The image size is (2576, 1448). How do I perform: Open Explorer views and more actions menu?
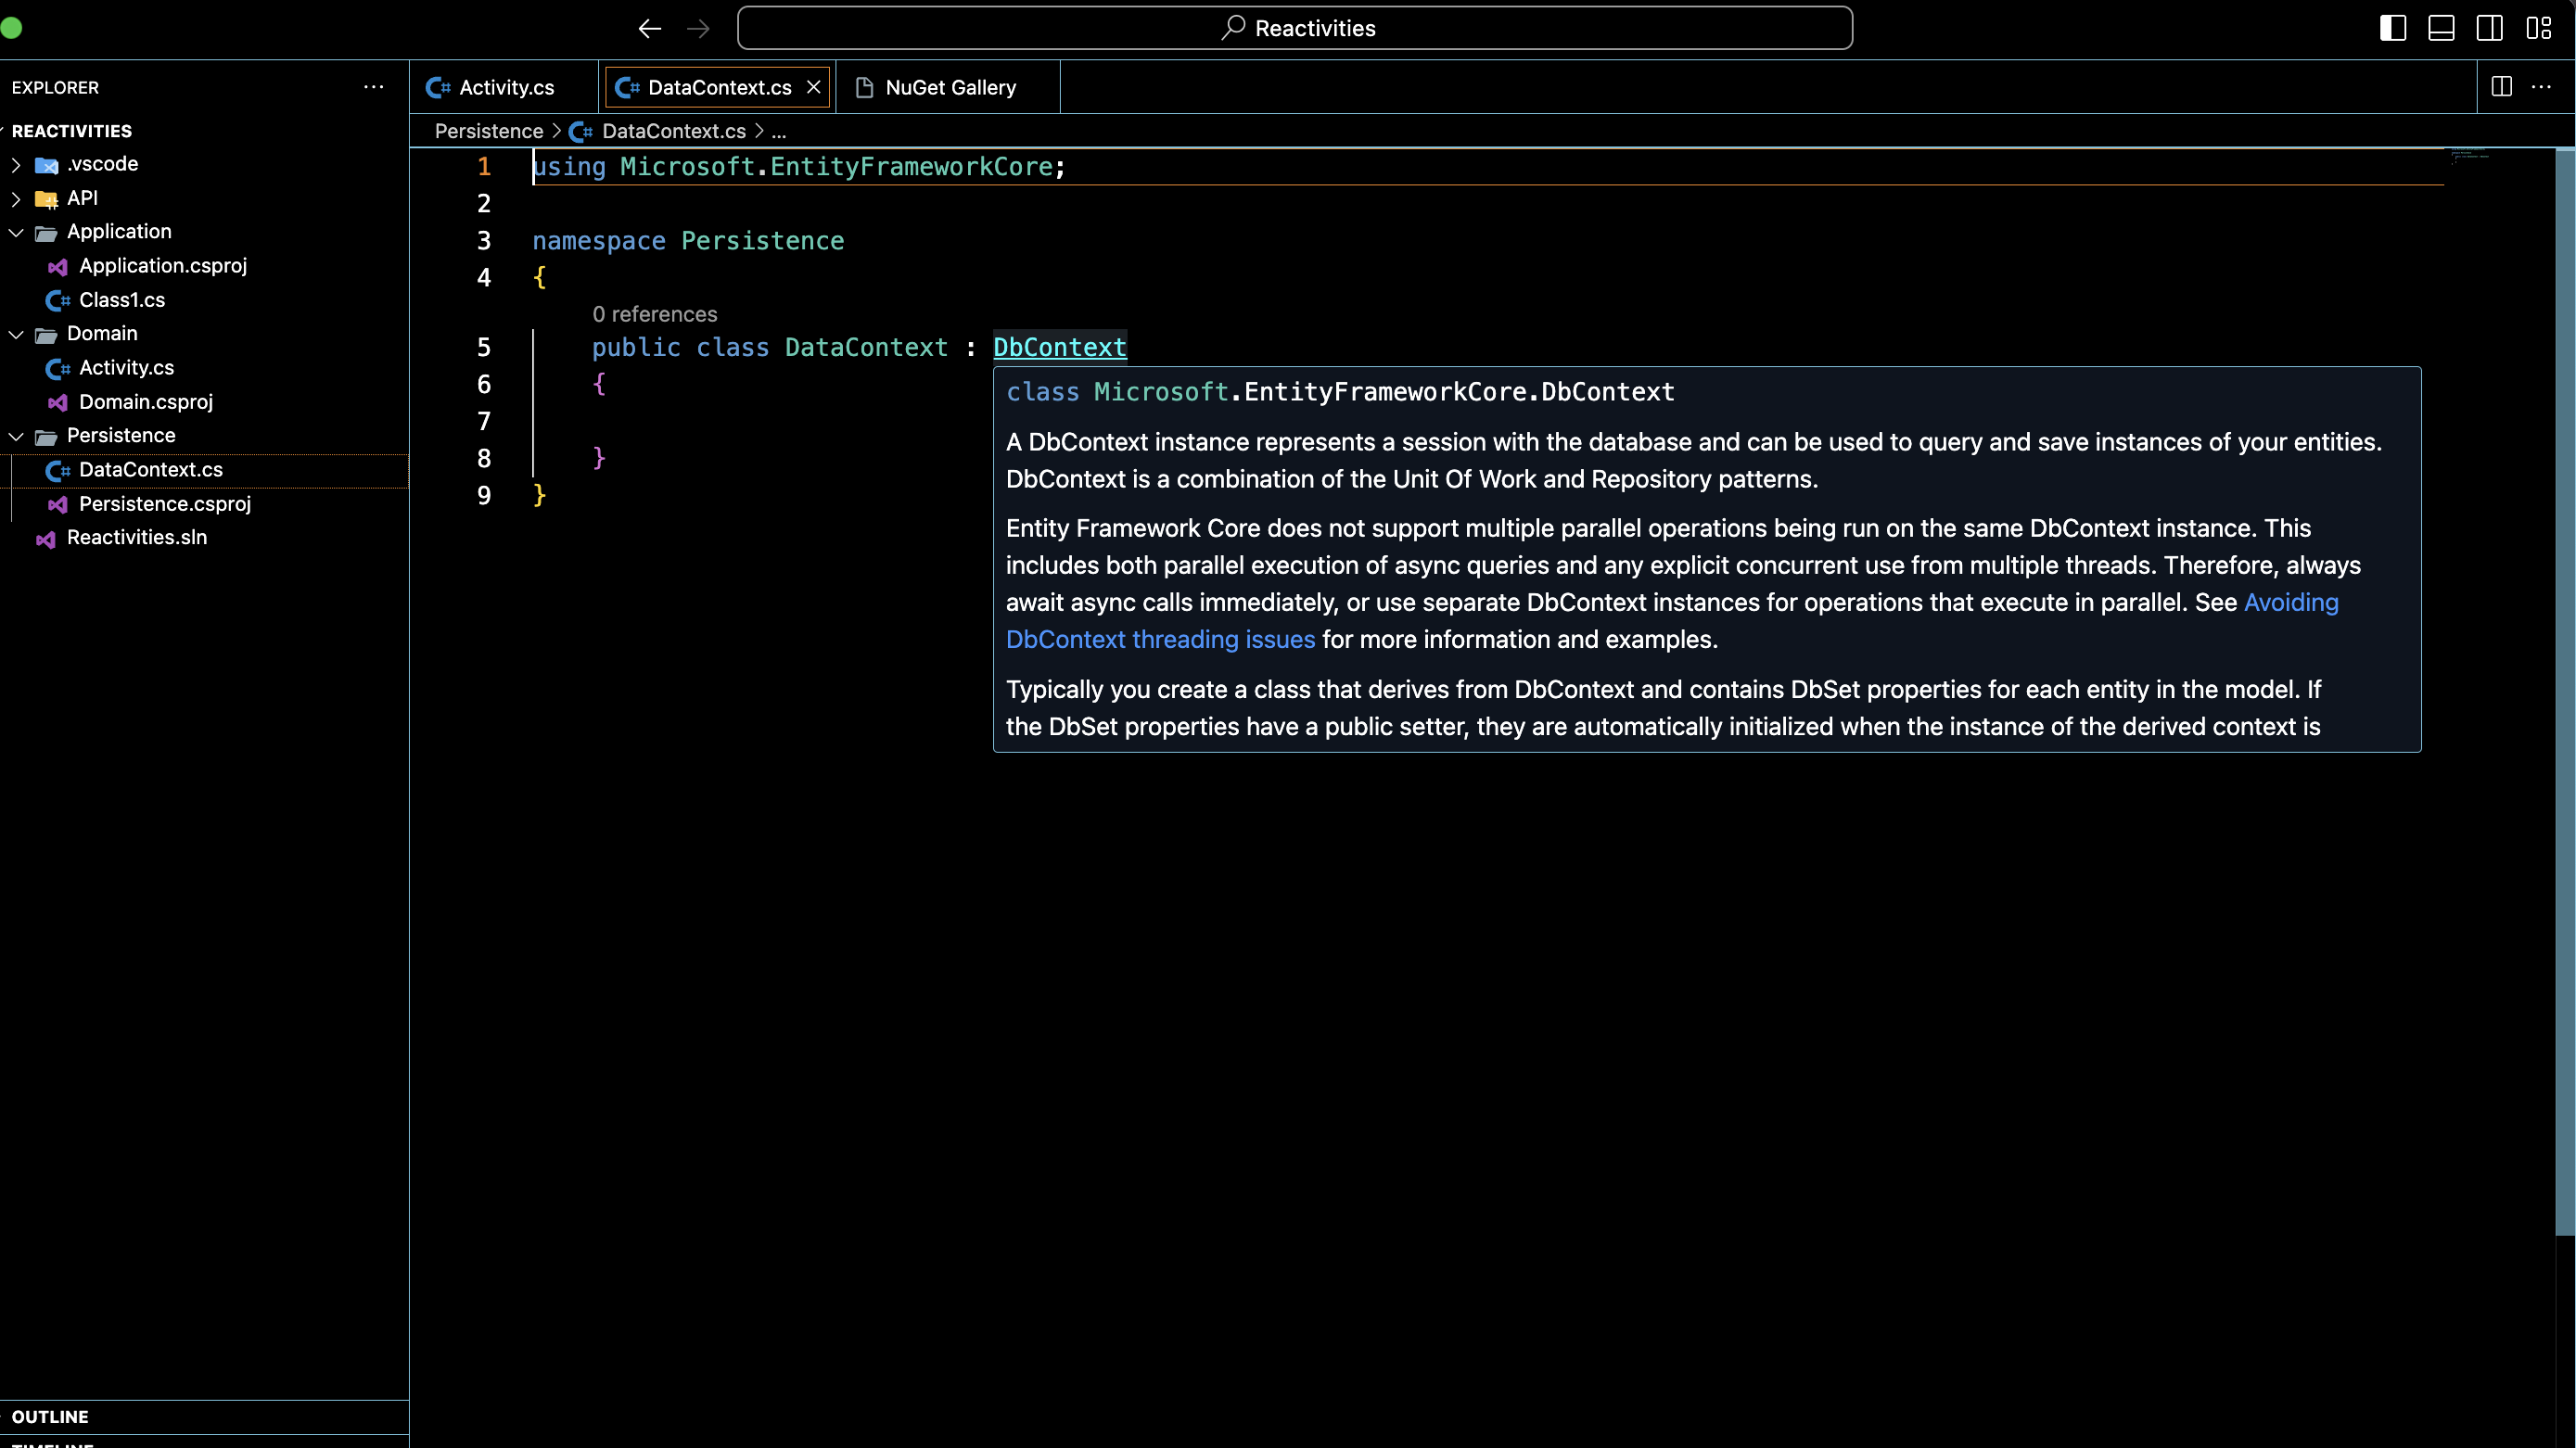(374, 87)
